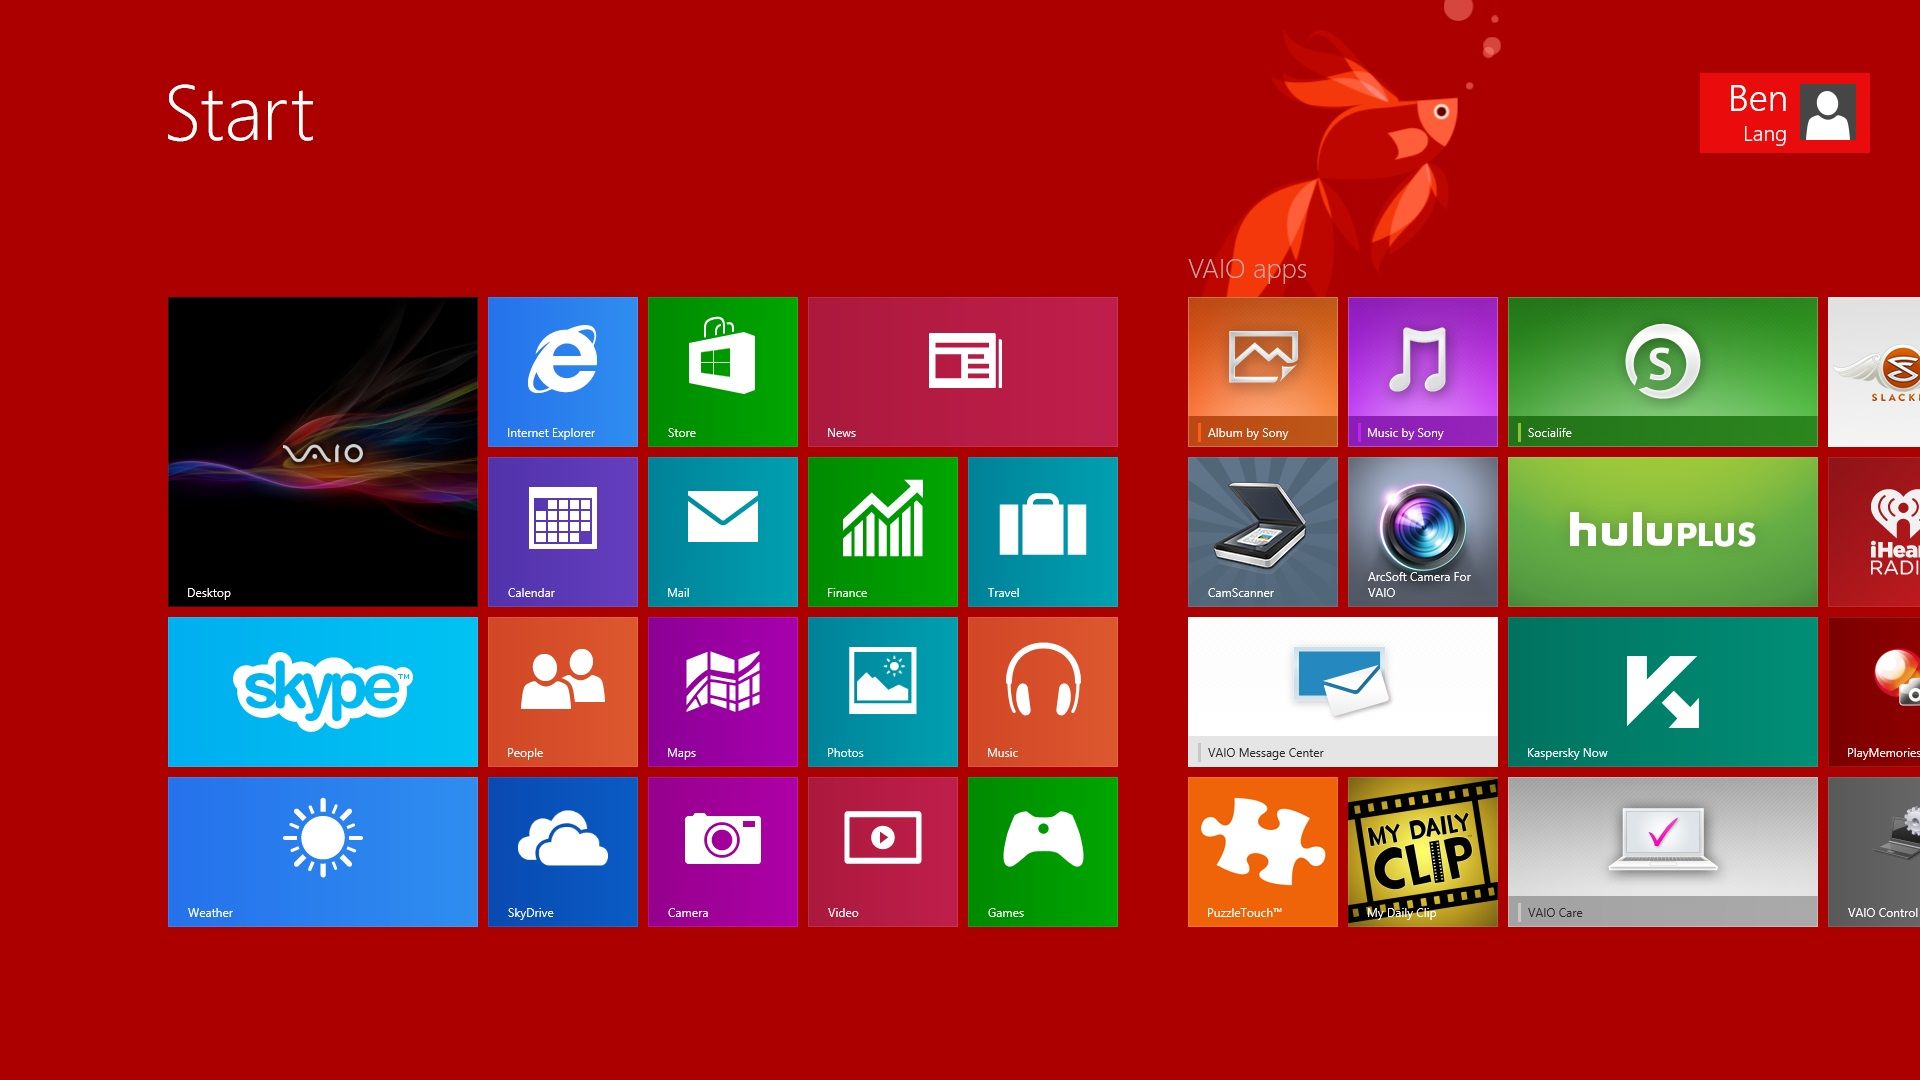Open VAIO Message Center tile
The height and width of the screenshot is (1080, 1920).
tap(1343, 692)
